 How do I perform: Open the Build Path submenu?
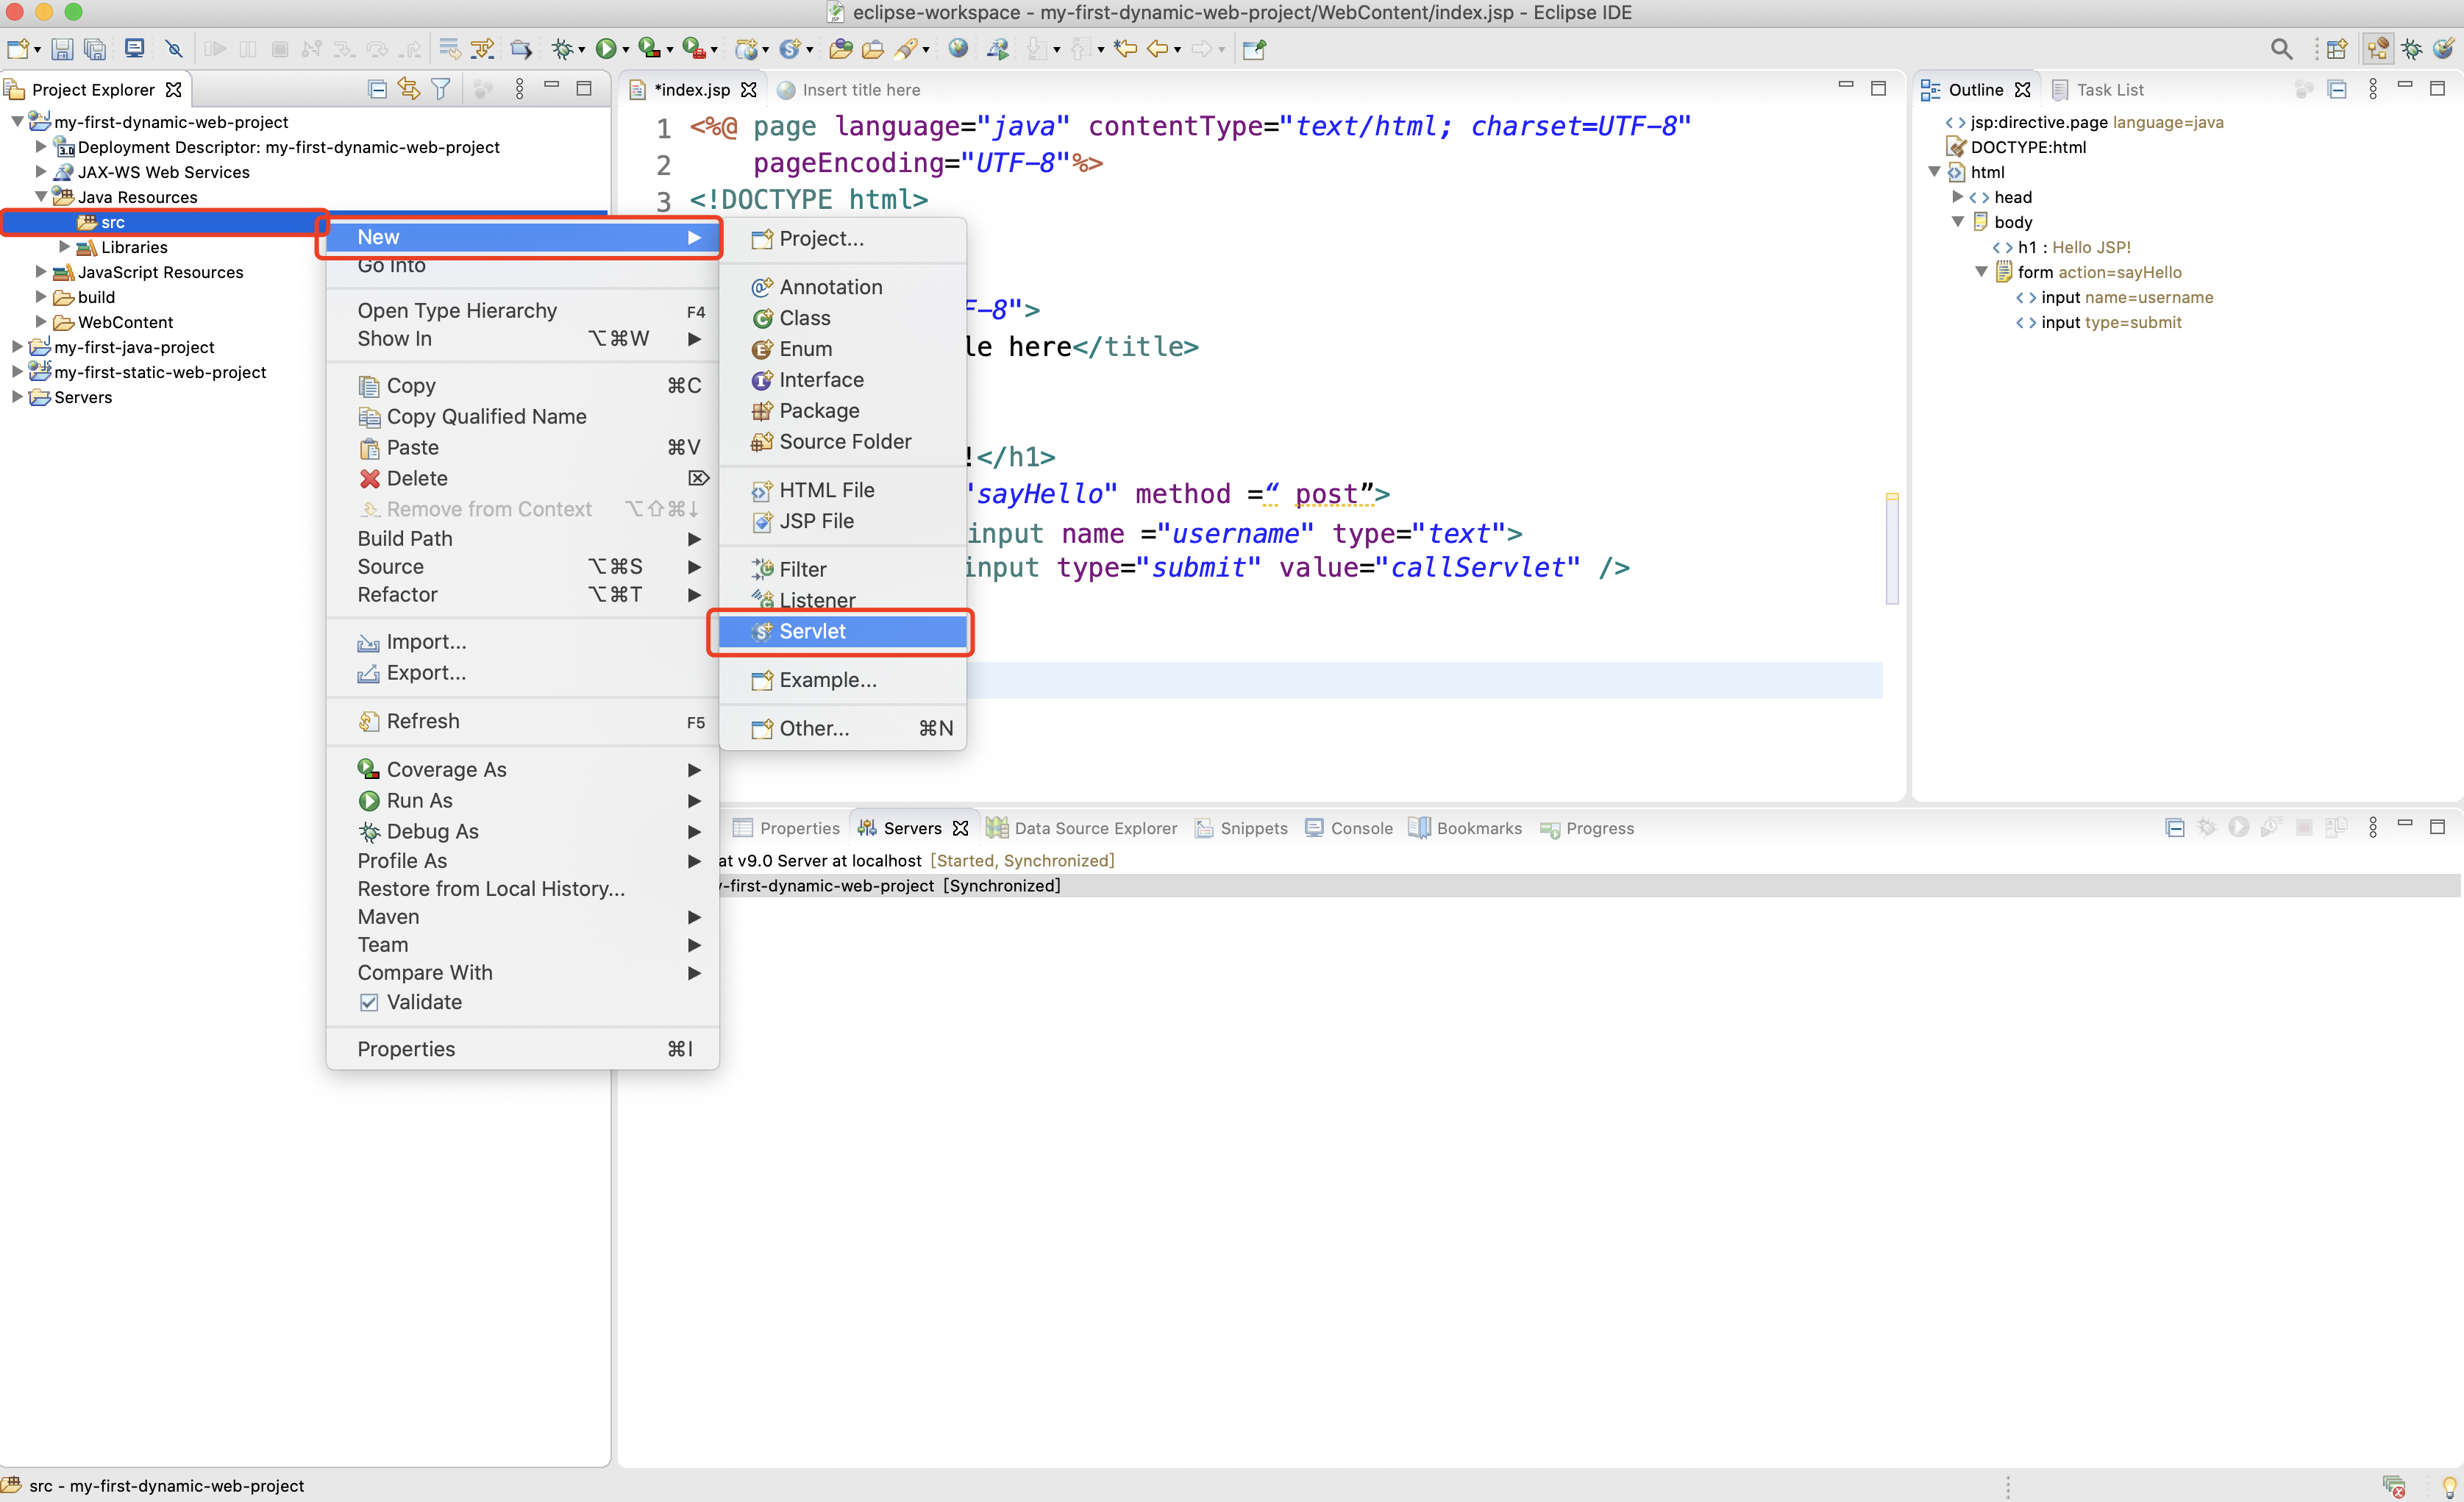[x=522, y=539]
